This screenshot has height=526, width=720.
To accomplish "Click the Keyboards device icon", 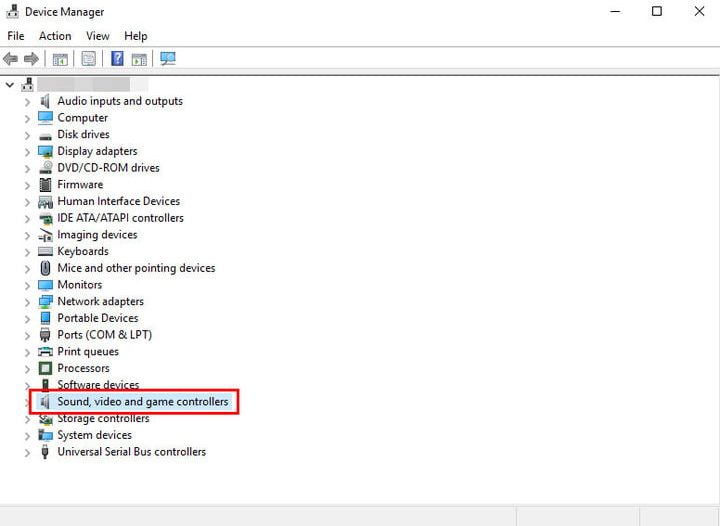I will 45,251.
